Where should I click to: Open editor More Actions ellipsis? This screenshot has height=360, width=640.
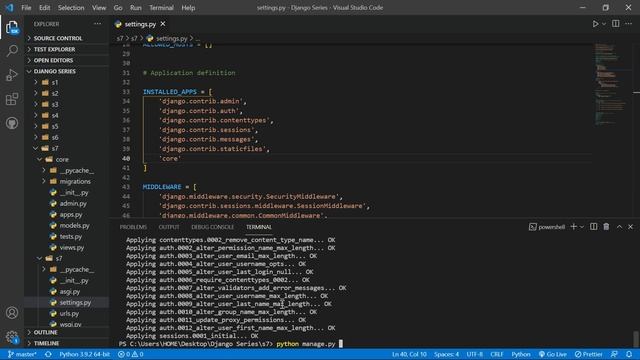pyautogui.click(x=629, y=24)
